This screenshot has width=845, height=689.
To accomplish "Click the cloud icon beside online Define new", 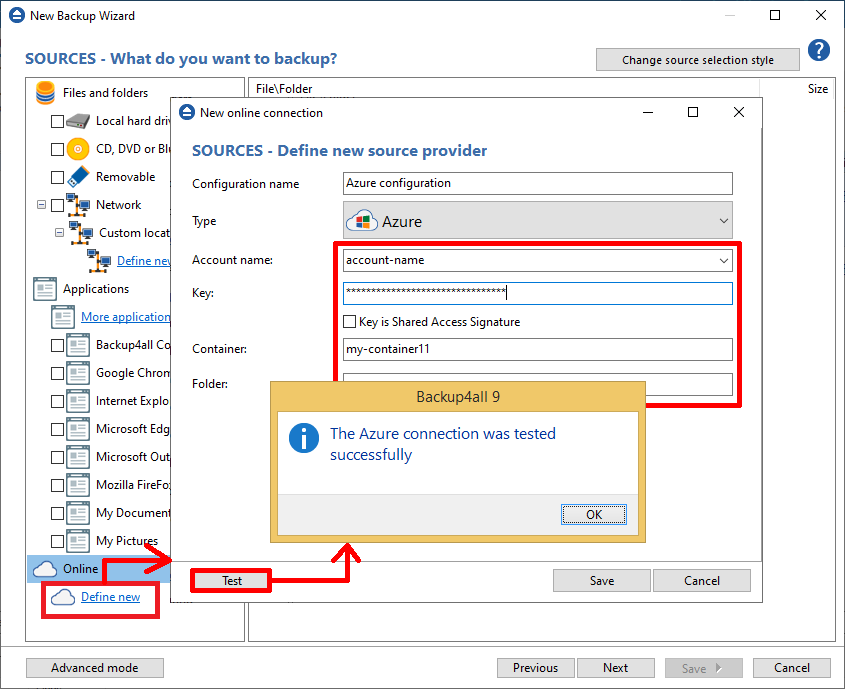I will pyautogui.click(x=63, y=597).
